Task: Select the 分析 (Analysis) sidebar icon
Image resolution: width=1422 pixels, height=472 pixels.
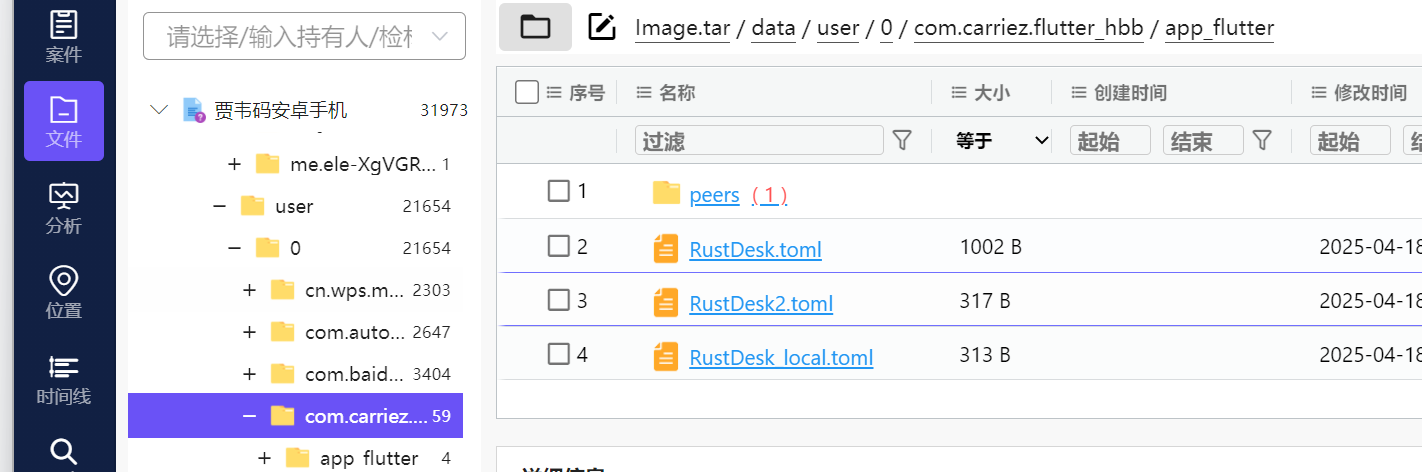Action: (x=64, y=208)
